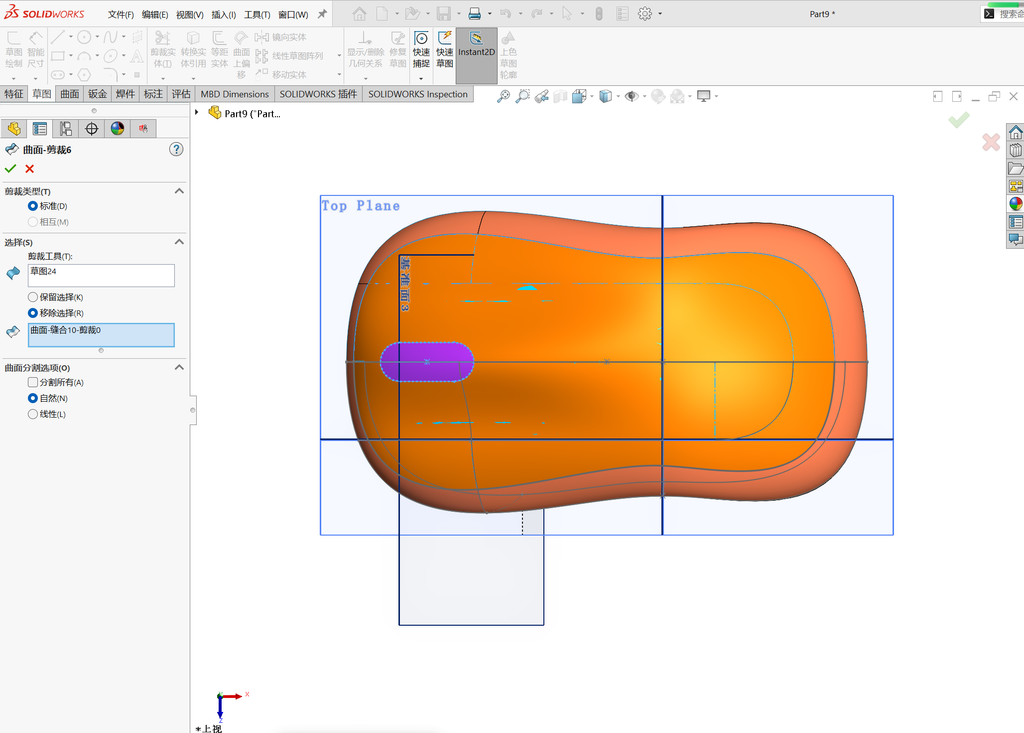Click the 草图24 trim tool selection box
This screenshot has height=733, width=1024.
101,275
